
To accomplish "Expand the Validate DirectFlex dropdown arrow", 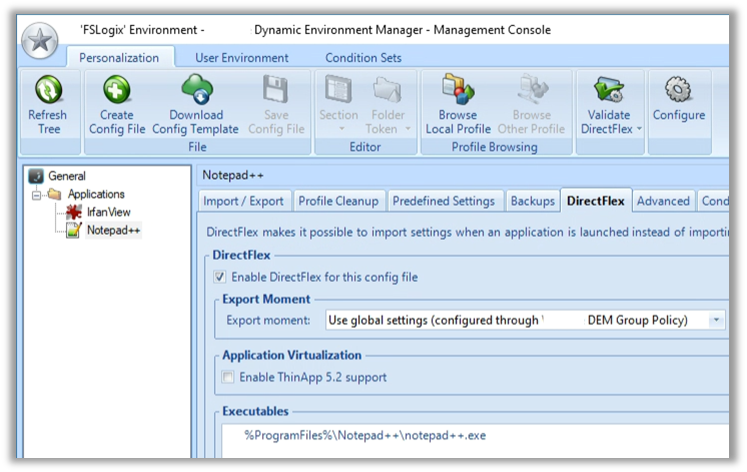I will pos(639,129).
